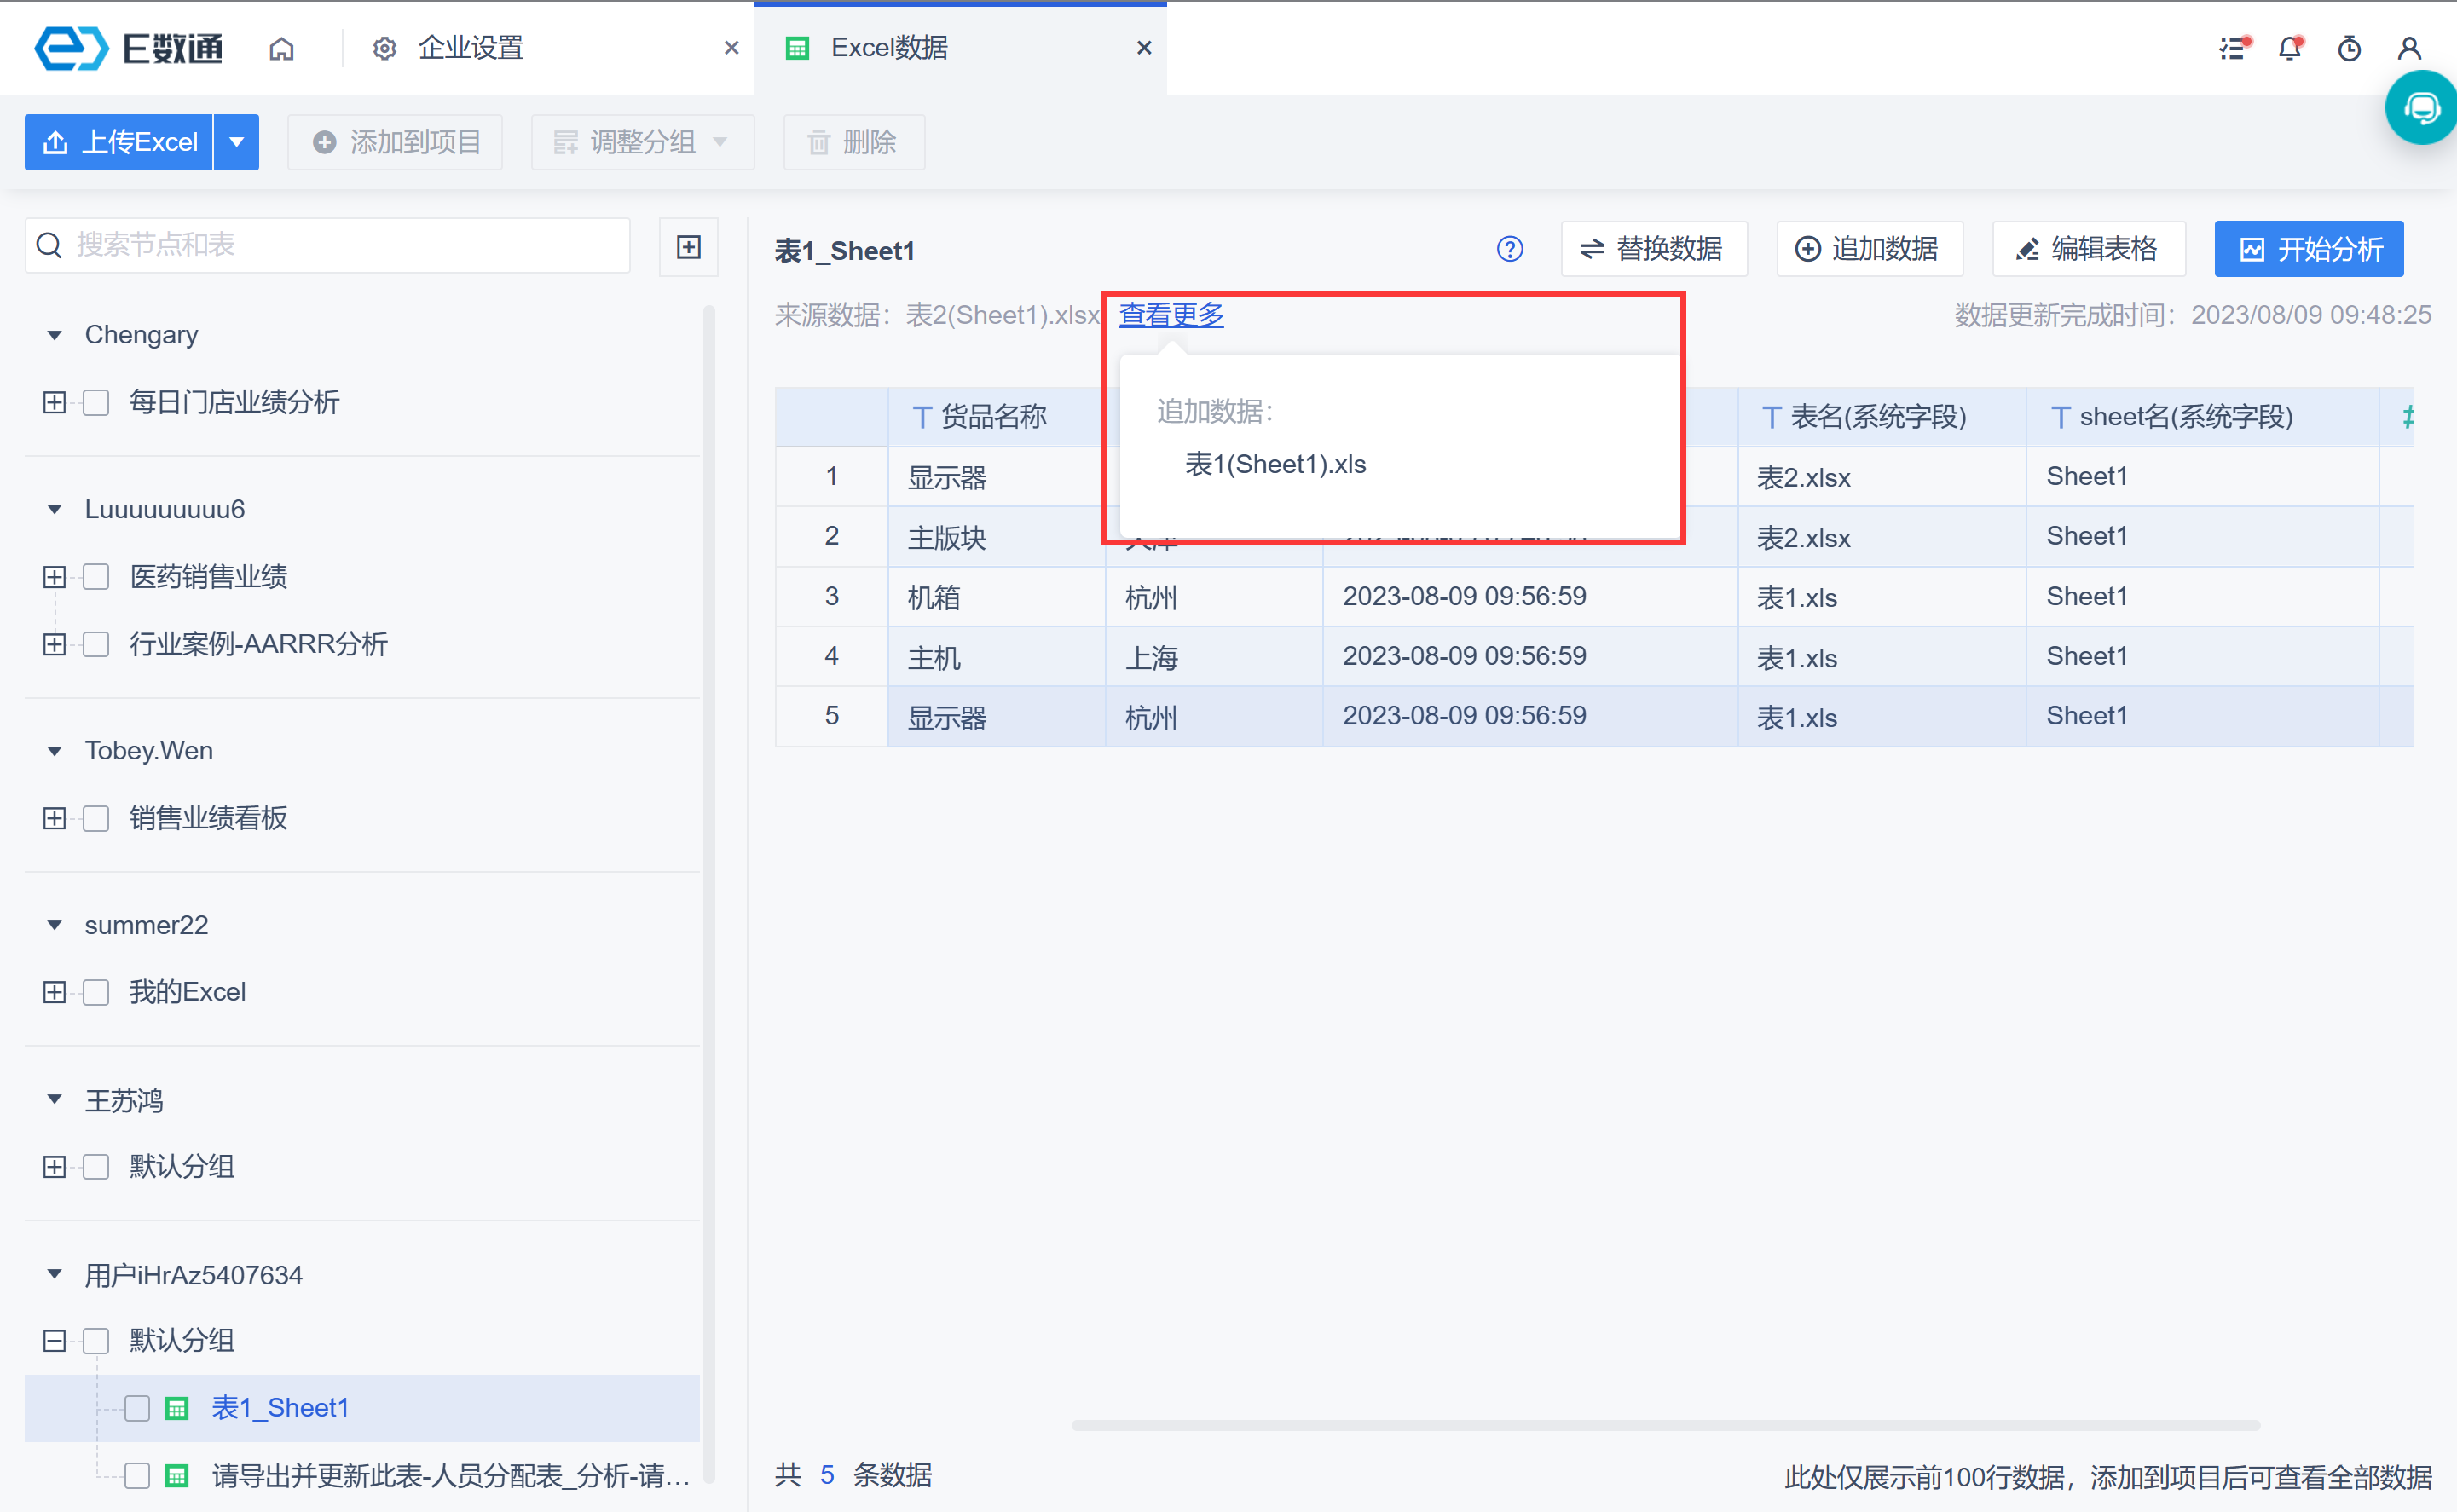Click the 开始分析 button

tap(2308, 249)
